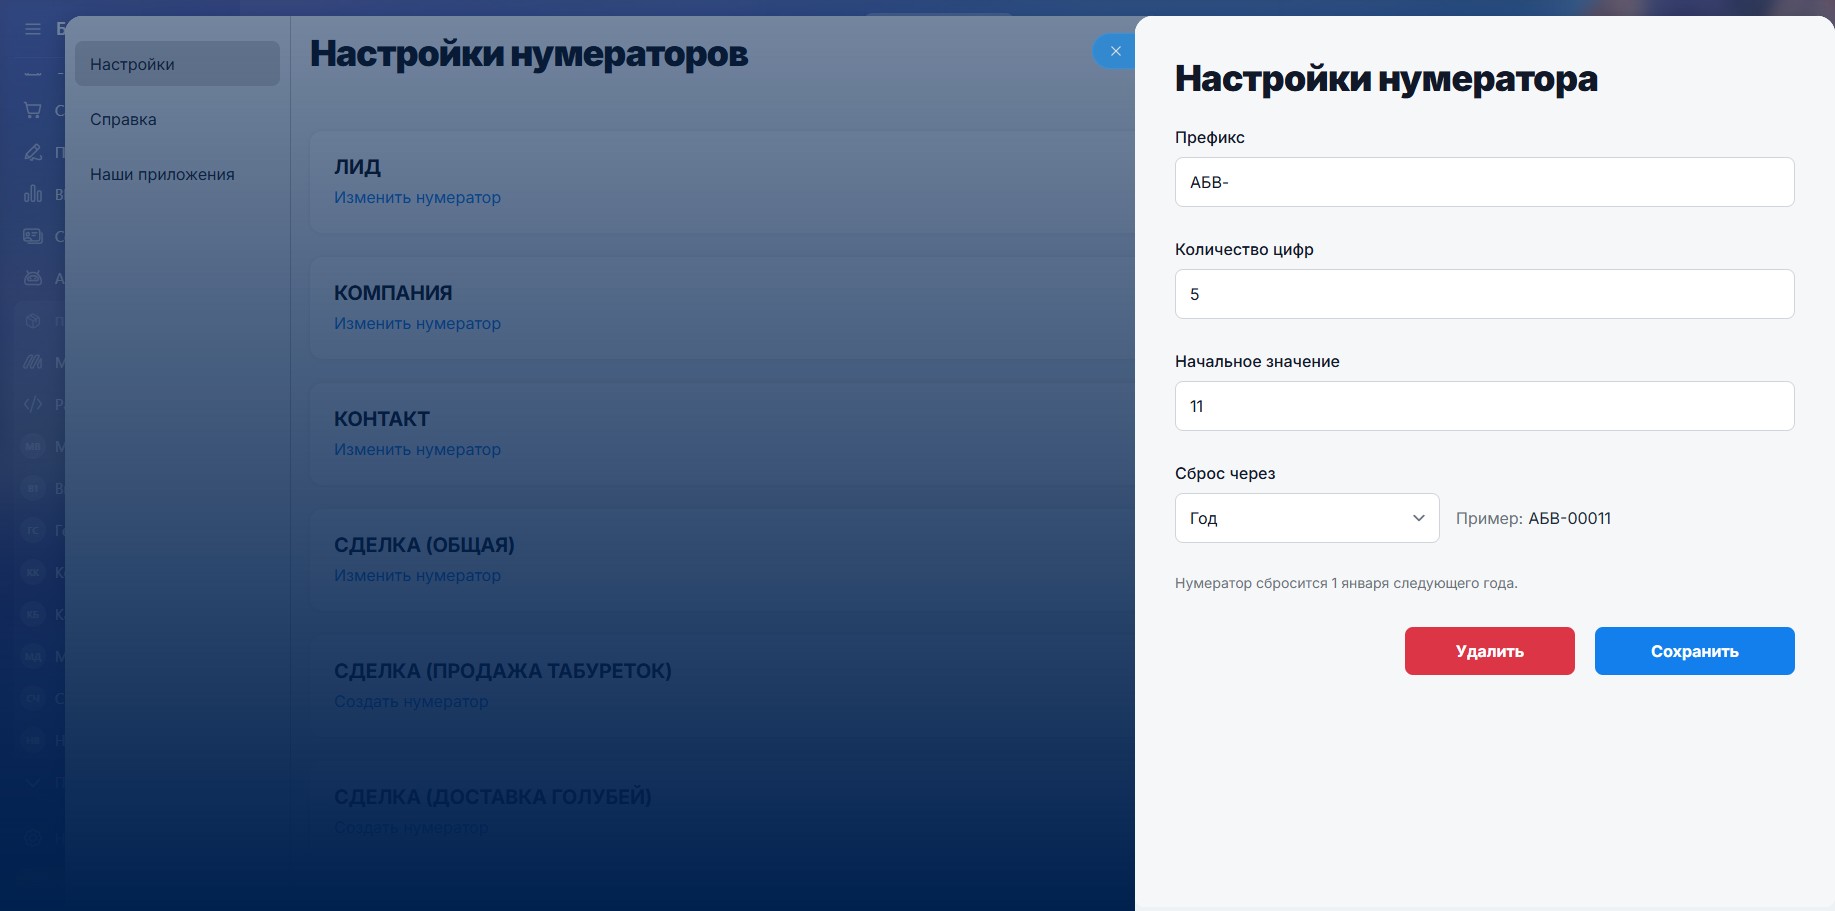Click 'Изменить нумератор' under КОНТАКТ
The image size is (1835, 911).
coord(417,450)
